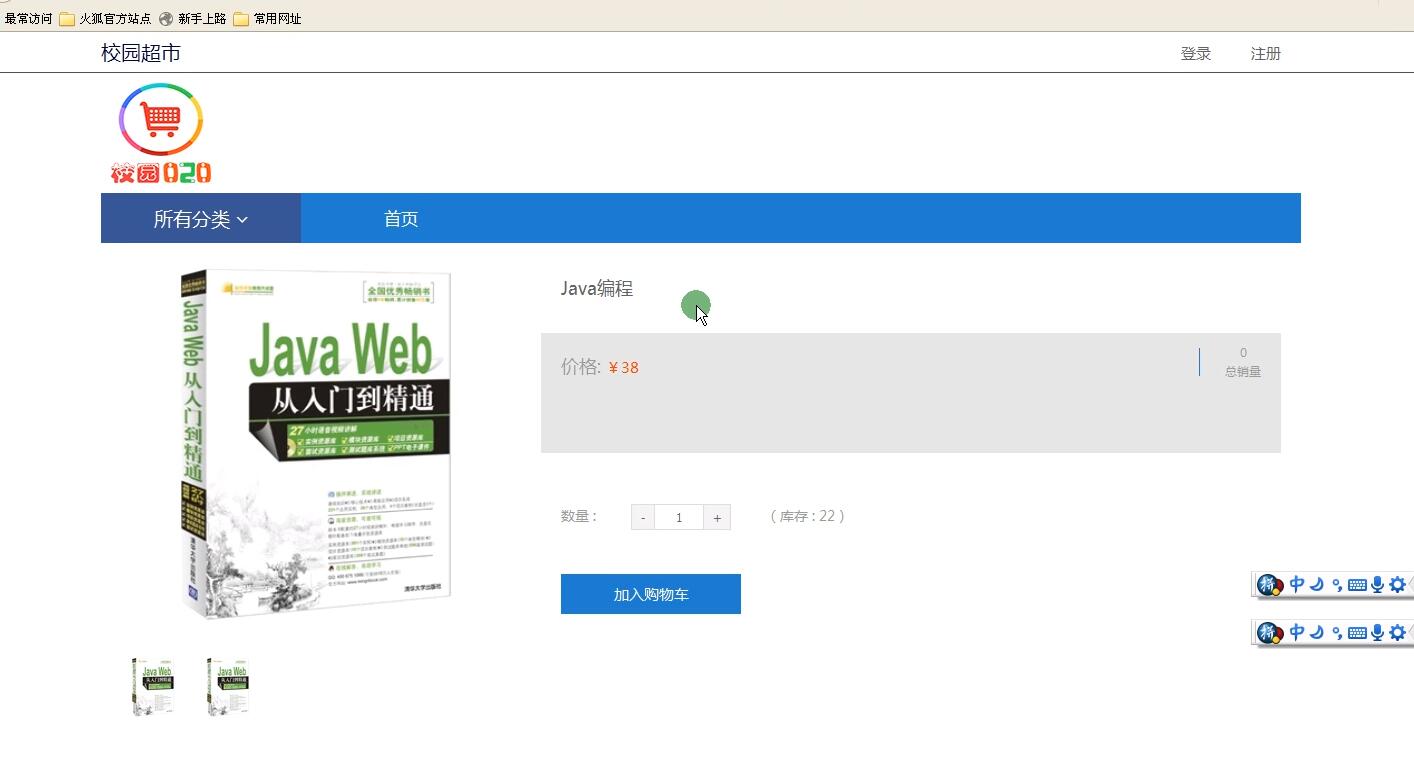This screenshot has width=1414, height=773.
Task: Open the Sogou pinyin logo in upper IME bar
Action: point(1269,585)
